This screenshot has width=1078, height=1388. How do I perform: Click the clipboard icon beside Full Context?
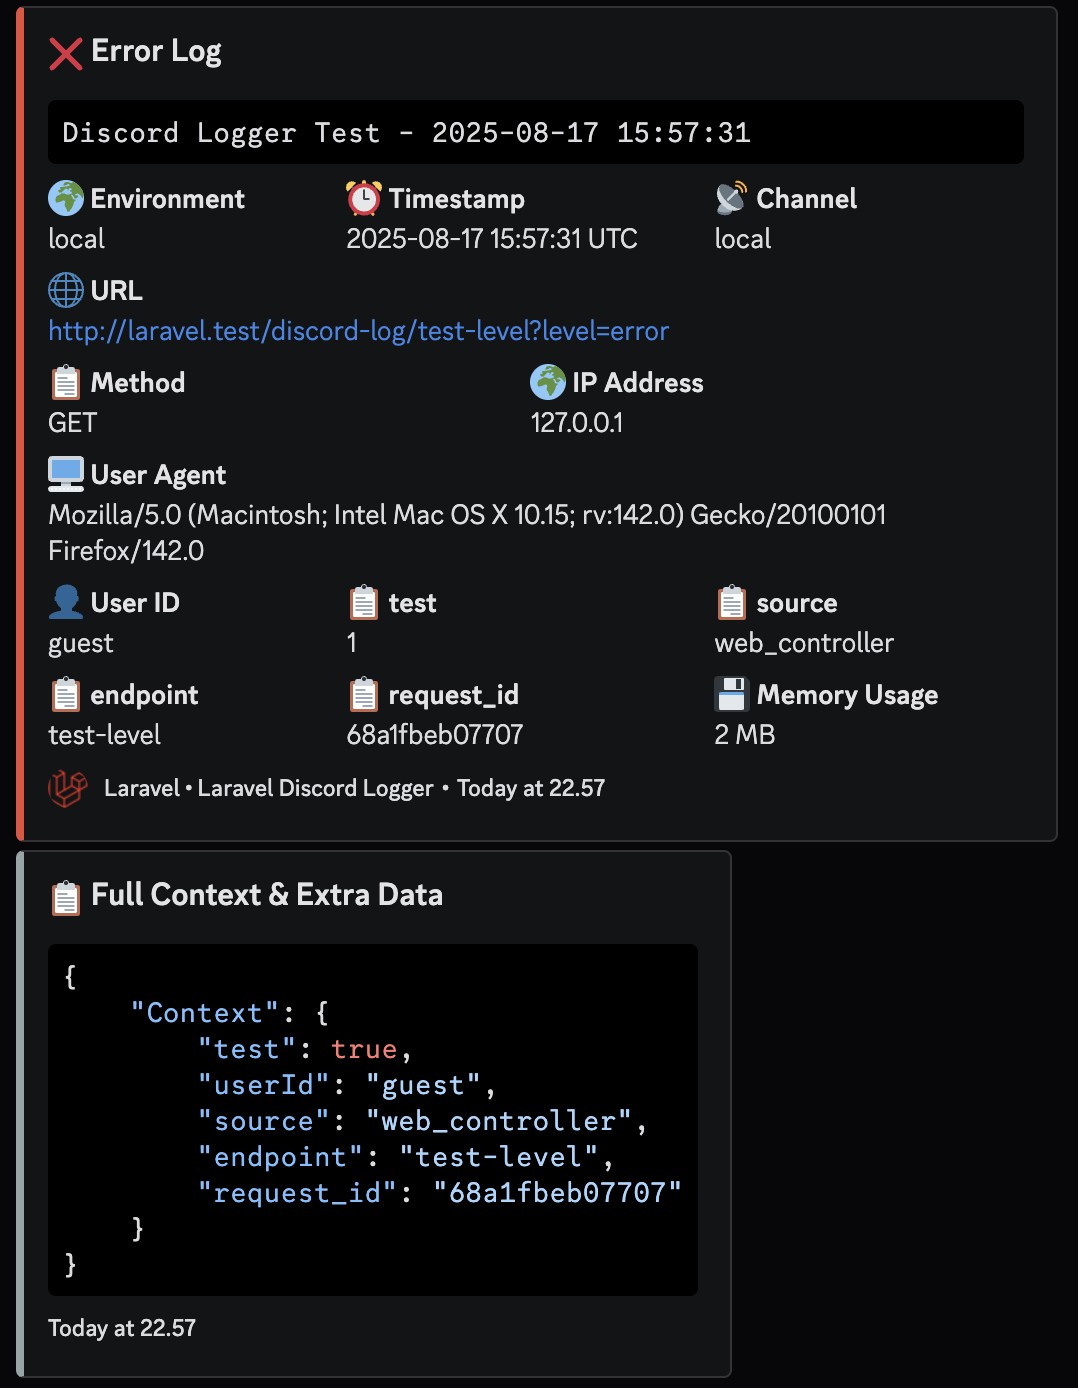[x=66, y=897]
